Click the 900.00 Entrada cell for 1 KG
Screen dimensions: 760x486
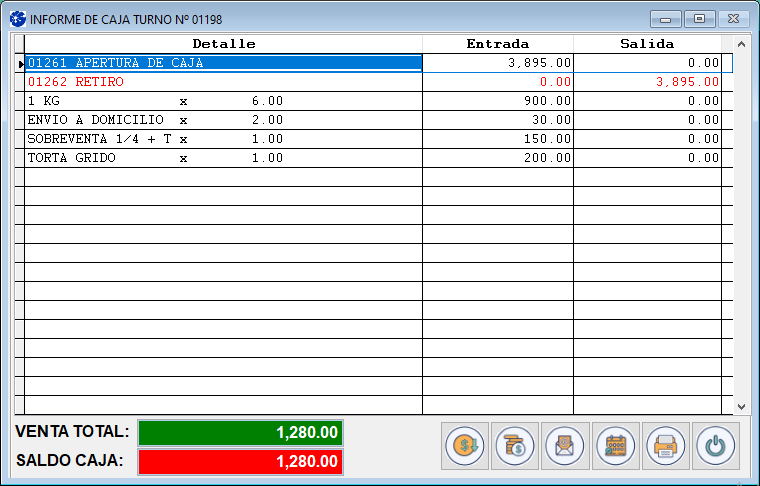(497, 101)
